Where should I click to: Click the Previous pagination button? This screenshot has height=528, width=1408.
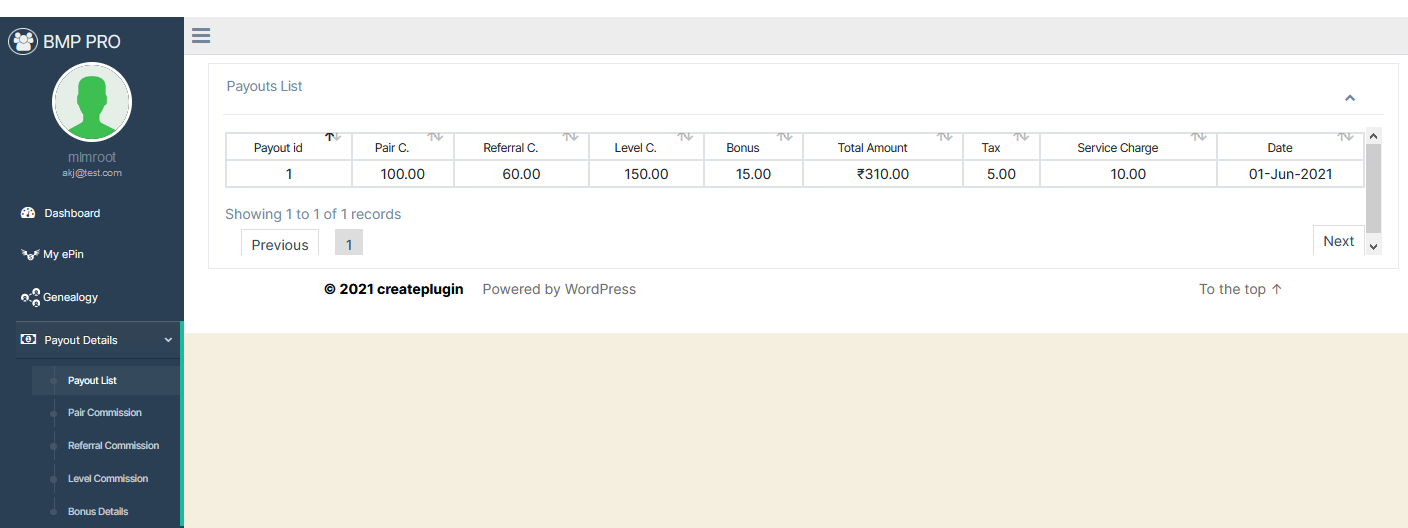tap(280, 244)
